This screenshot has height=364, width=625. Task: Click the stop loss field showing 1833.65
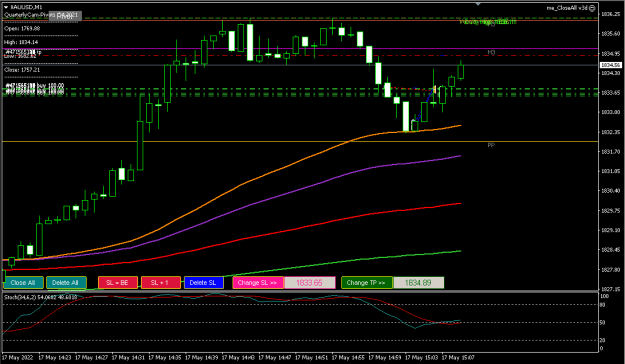click(309, 283)
